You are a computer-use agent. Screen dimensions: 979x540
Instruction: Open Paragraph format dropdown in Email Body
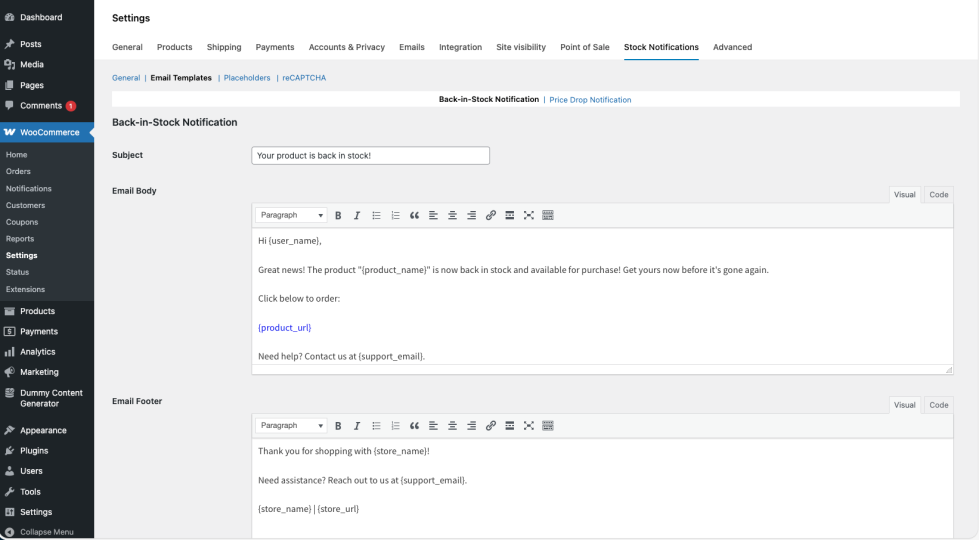[x=291, y=215]
